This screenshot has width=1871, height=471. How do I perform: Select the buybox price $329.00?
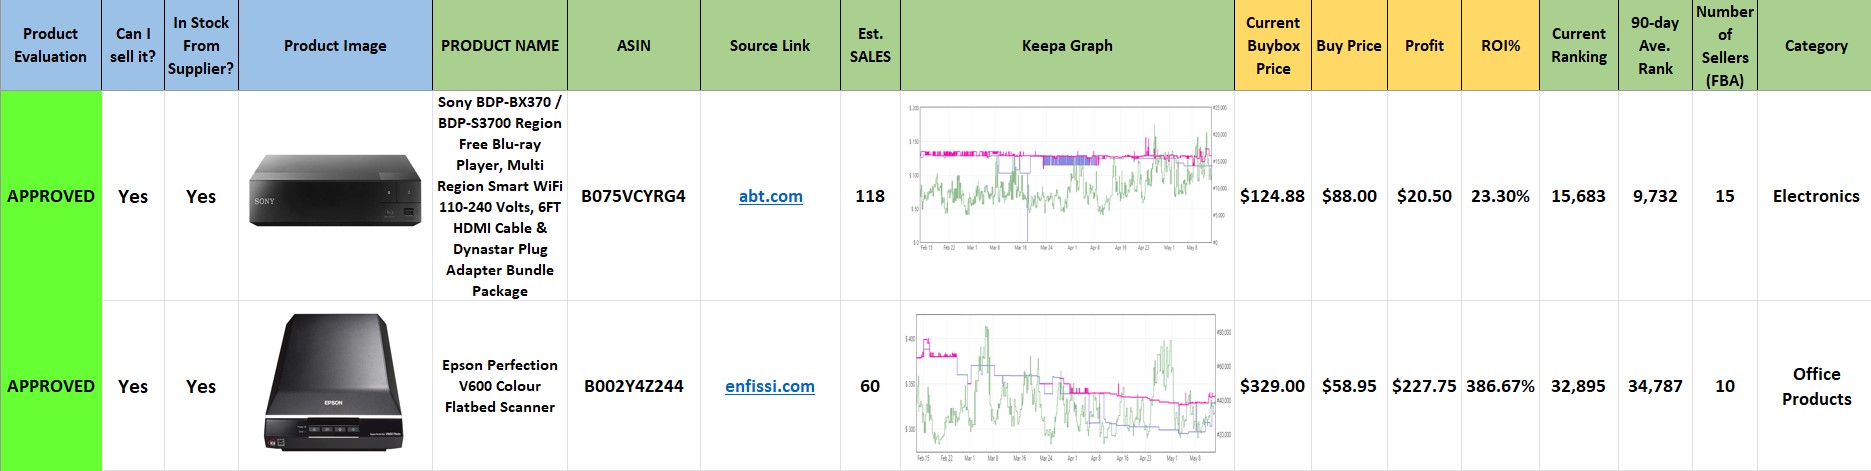pos(1273,386)
